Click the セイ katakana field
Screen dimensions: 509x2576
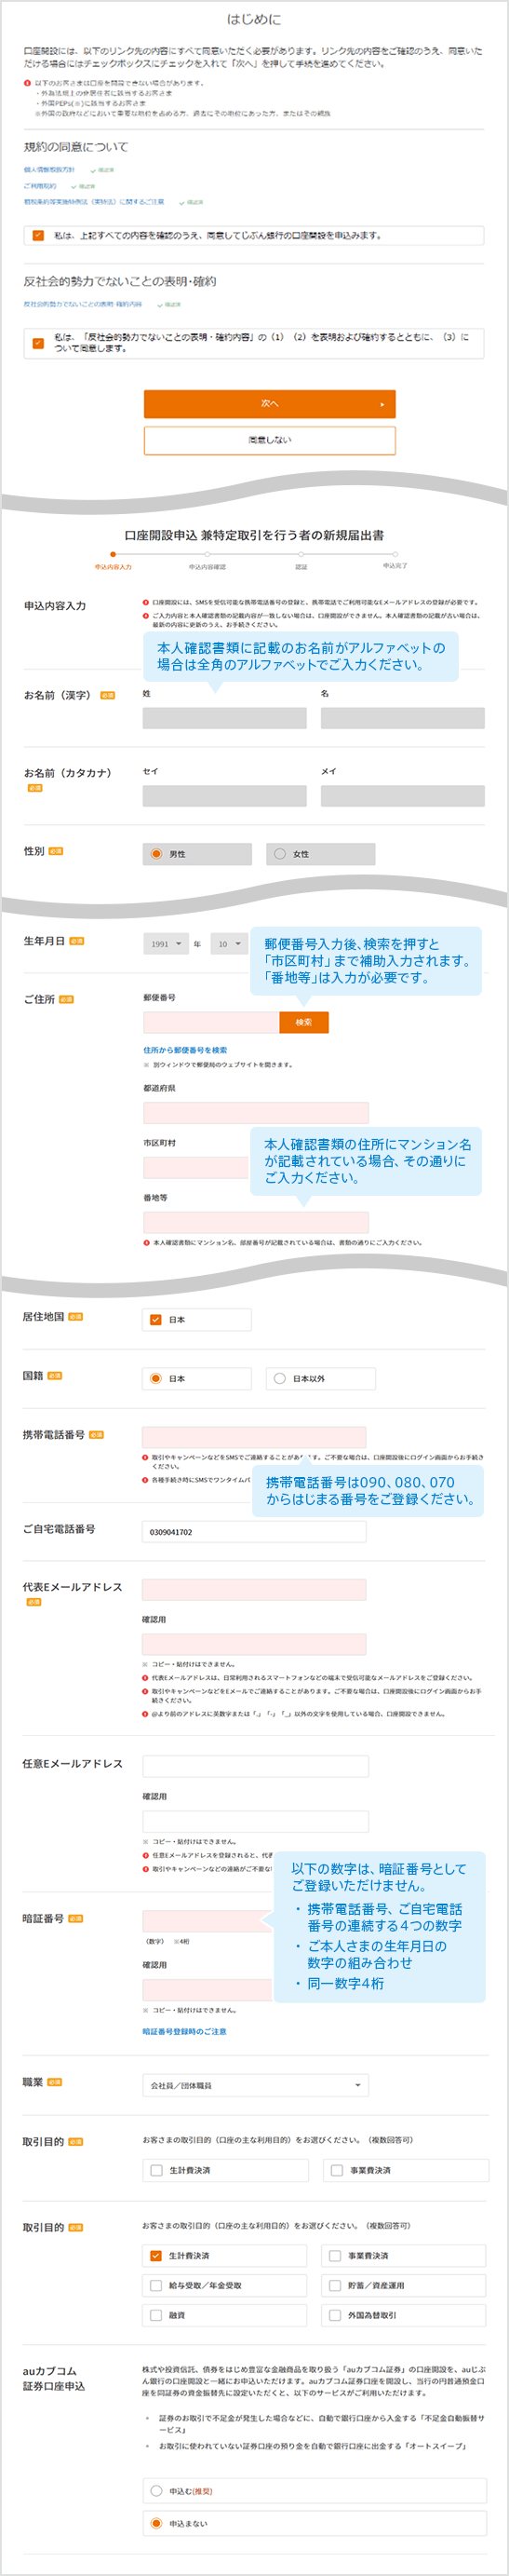pos(225,796)
